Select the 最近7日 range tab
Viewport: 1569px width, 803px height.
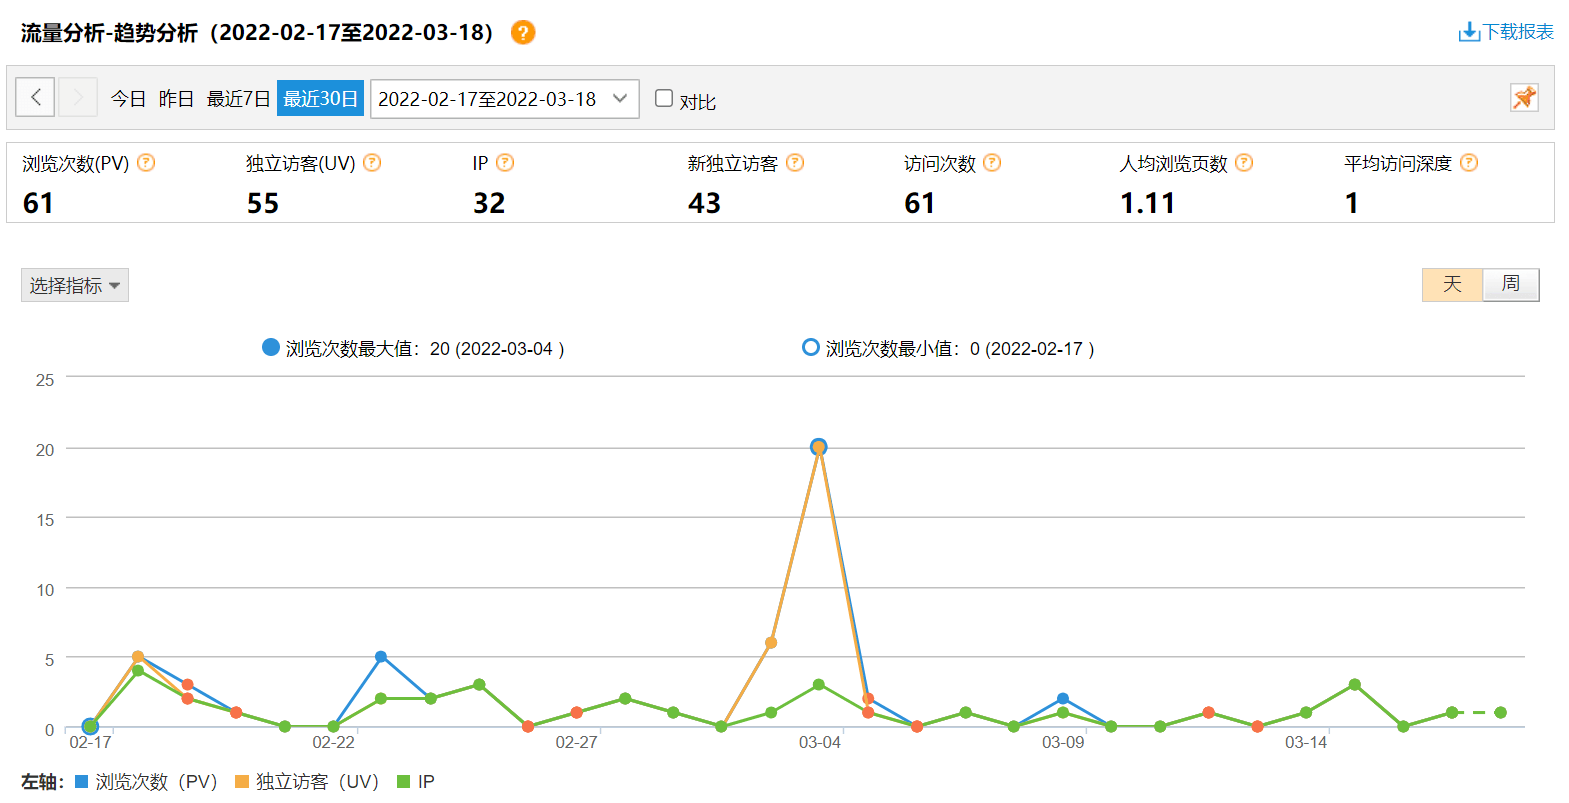238,99
